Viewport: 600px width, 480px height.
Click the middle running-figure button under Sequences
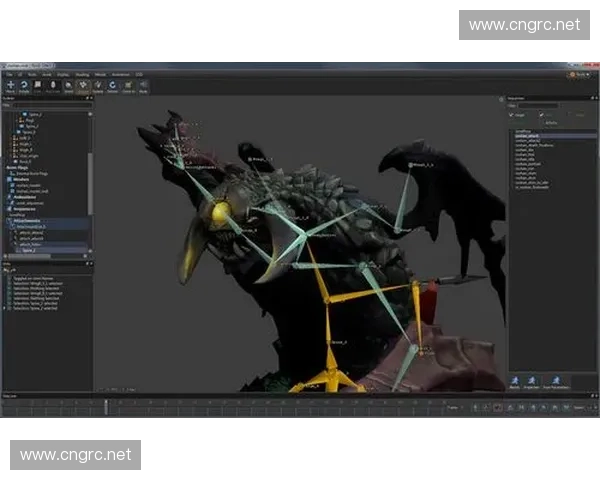[531, 382]
